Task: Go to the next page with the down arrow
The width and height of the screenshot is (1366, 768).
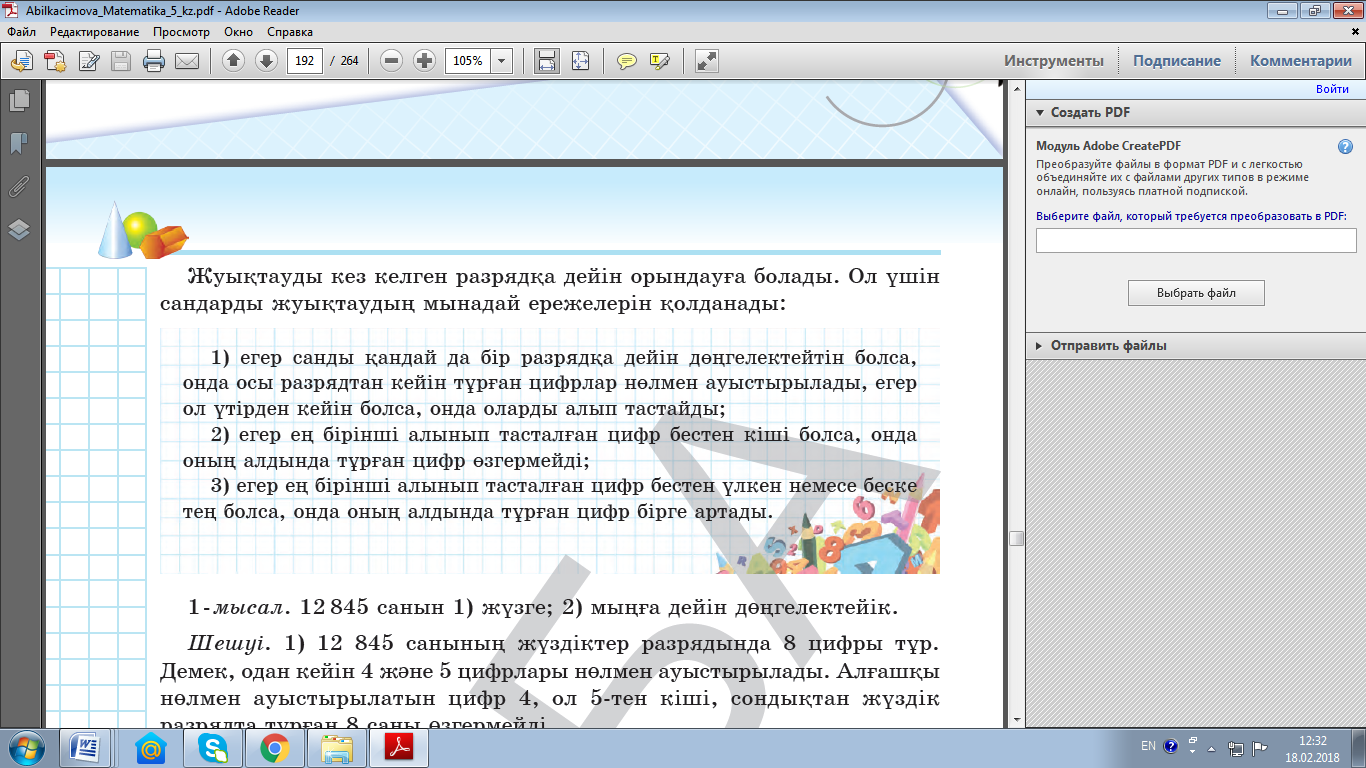Action: click(266, 61)
